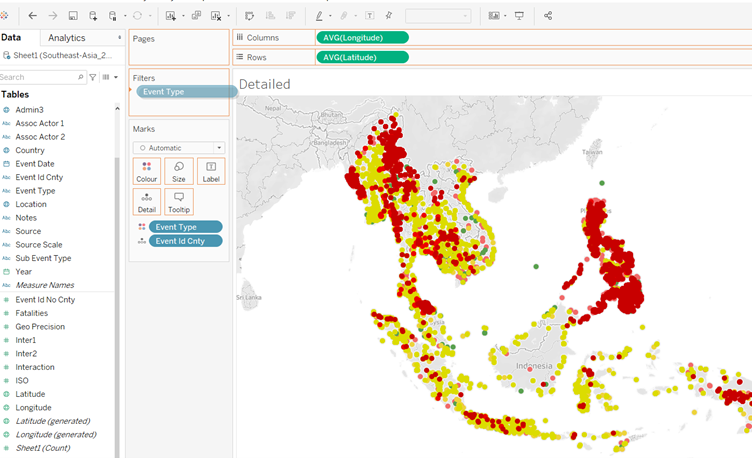Switch to the Analytics tab

click(x=67, y=38)
